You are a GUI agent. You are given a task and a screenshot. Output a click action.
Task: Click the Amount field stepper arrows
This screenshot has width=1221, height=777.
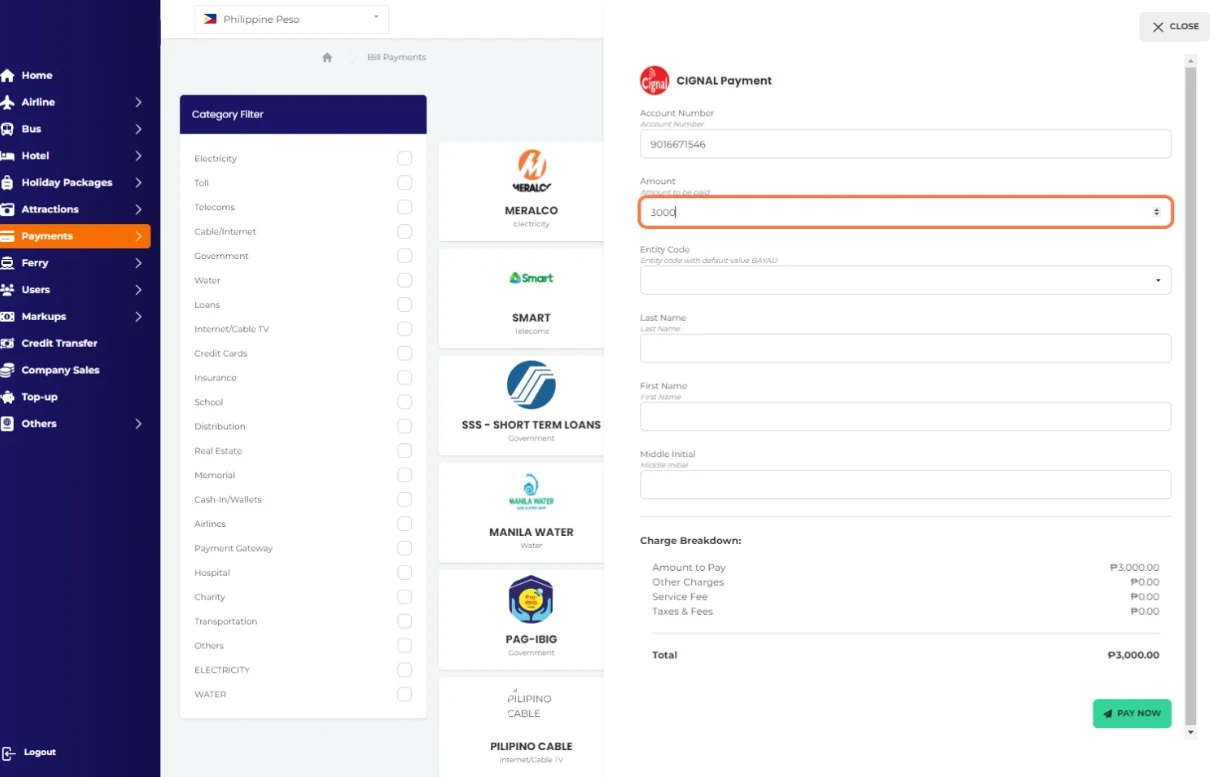point(1156,212)
